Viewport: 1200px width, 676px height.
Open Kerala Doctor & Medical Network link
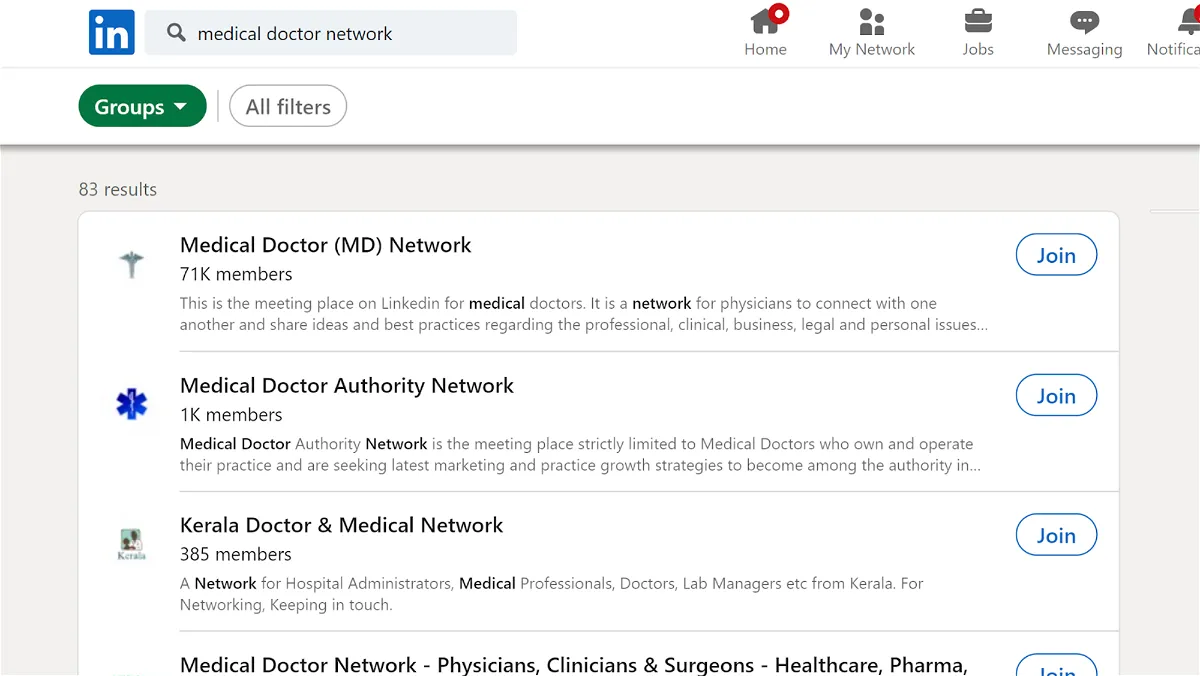pos(341,525)
